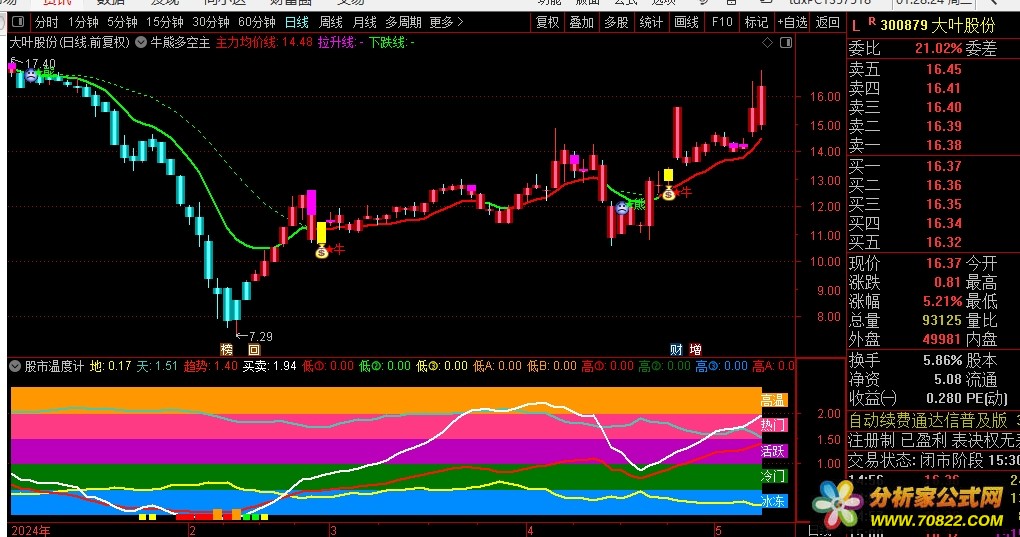
Task: Activate the 画线 drawing tool
Action: [x=686, y=22]
